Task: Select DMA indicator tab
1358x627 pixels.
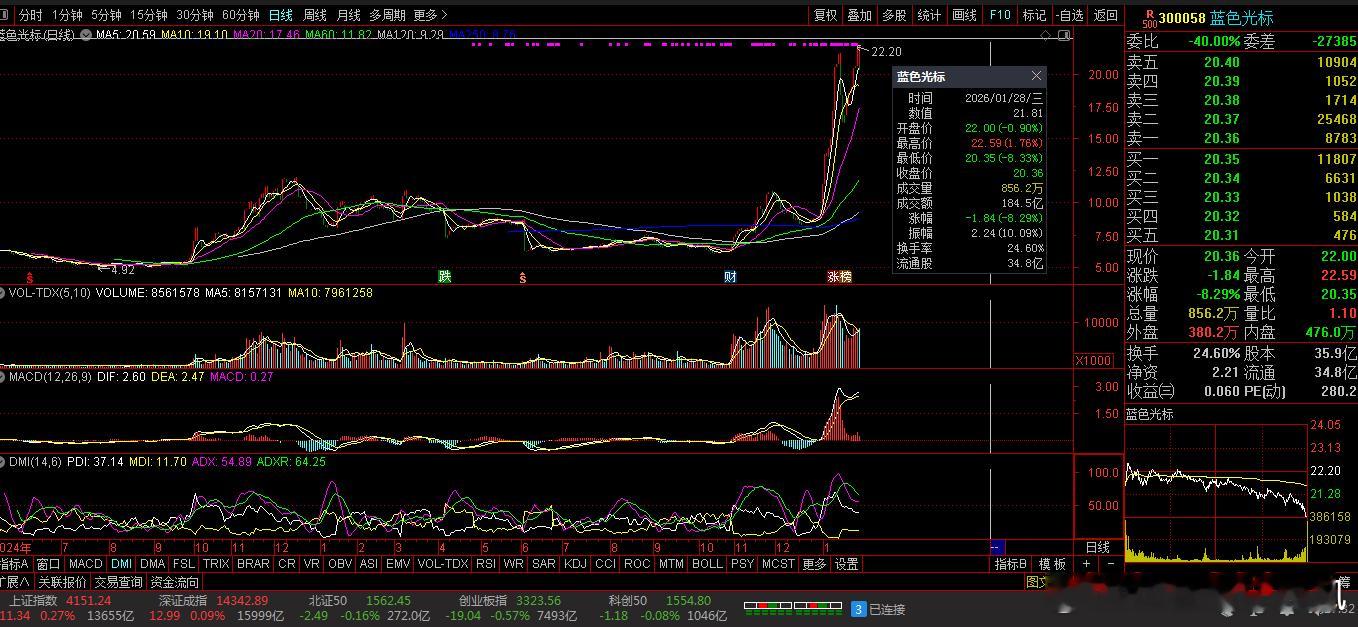Action: click(x=152, y=564)
